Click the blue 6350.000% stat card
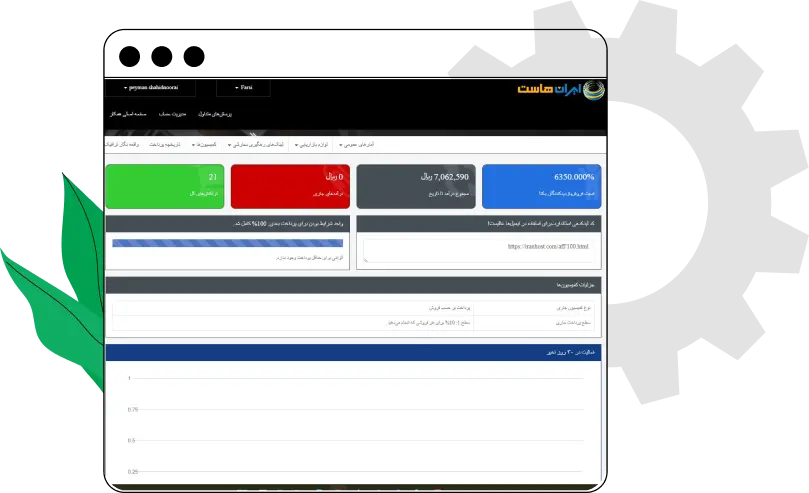 541,186
